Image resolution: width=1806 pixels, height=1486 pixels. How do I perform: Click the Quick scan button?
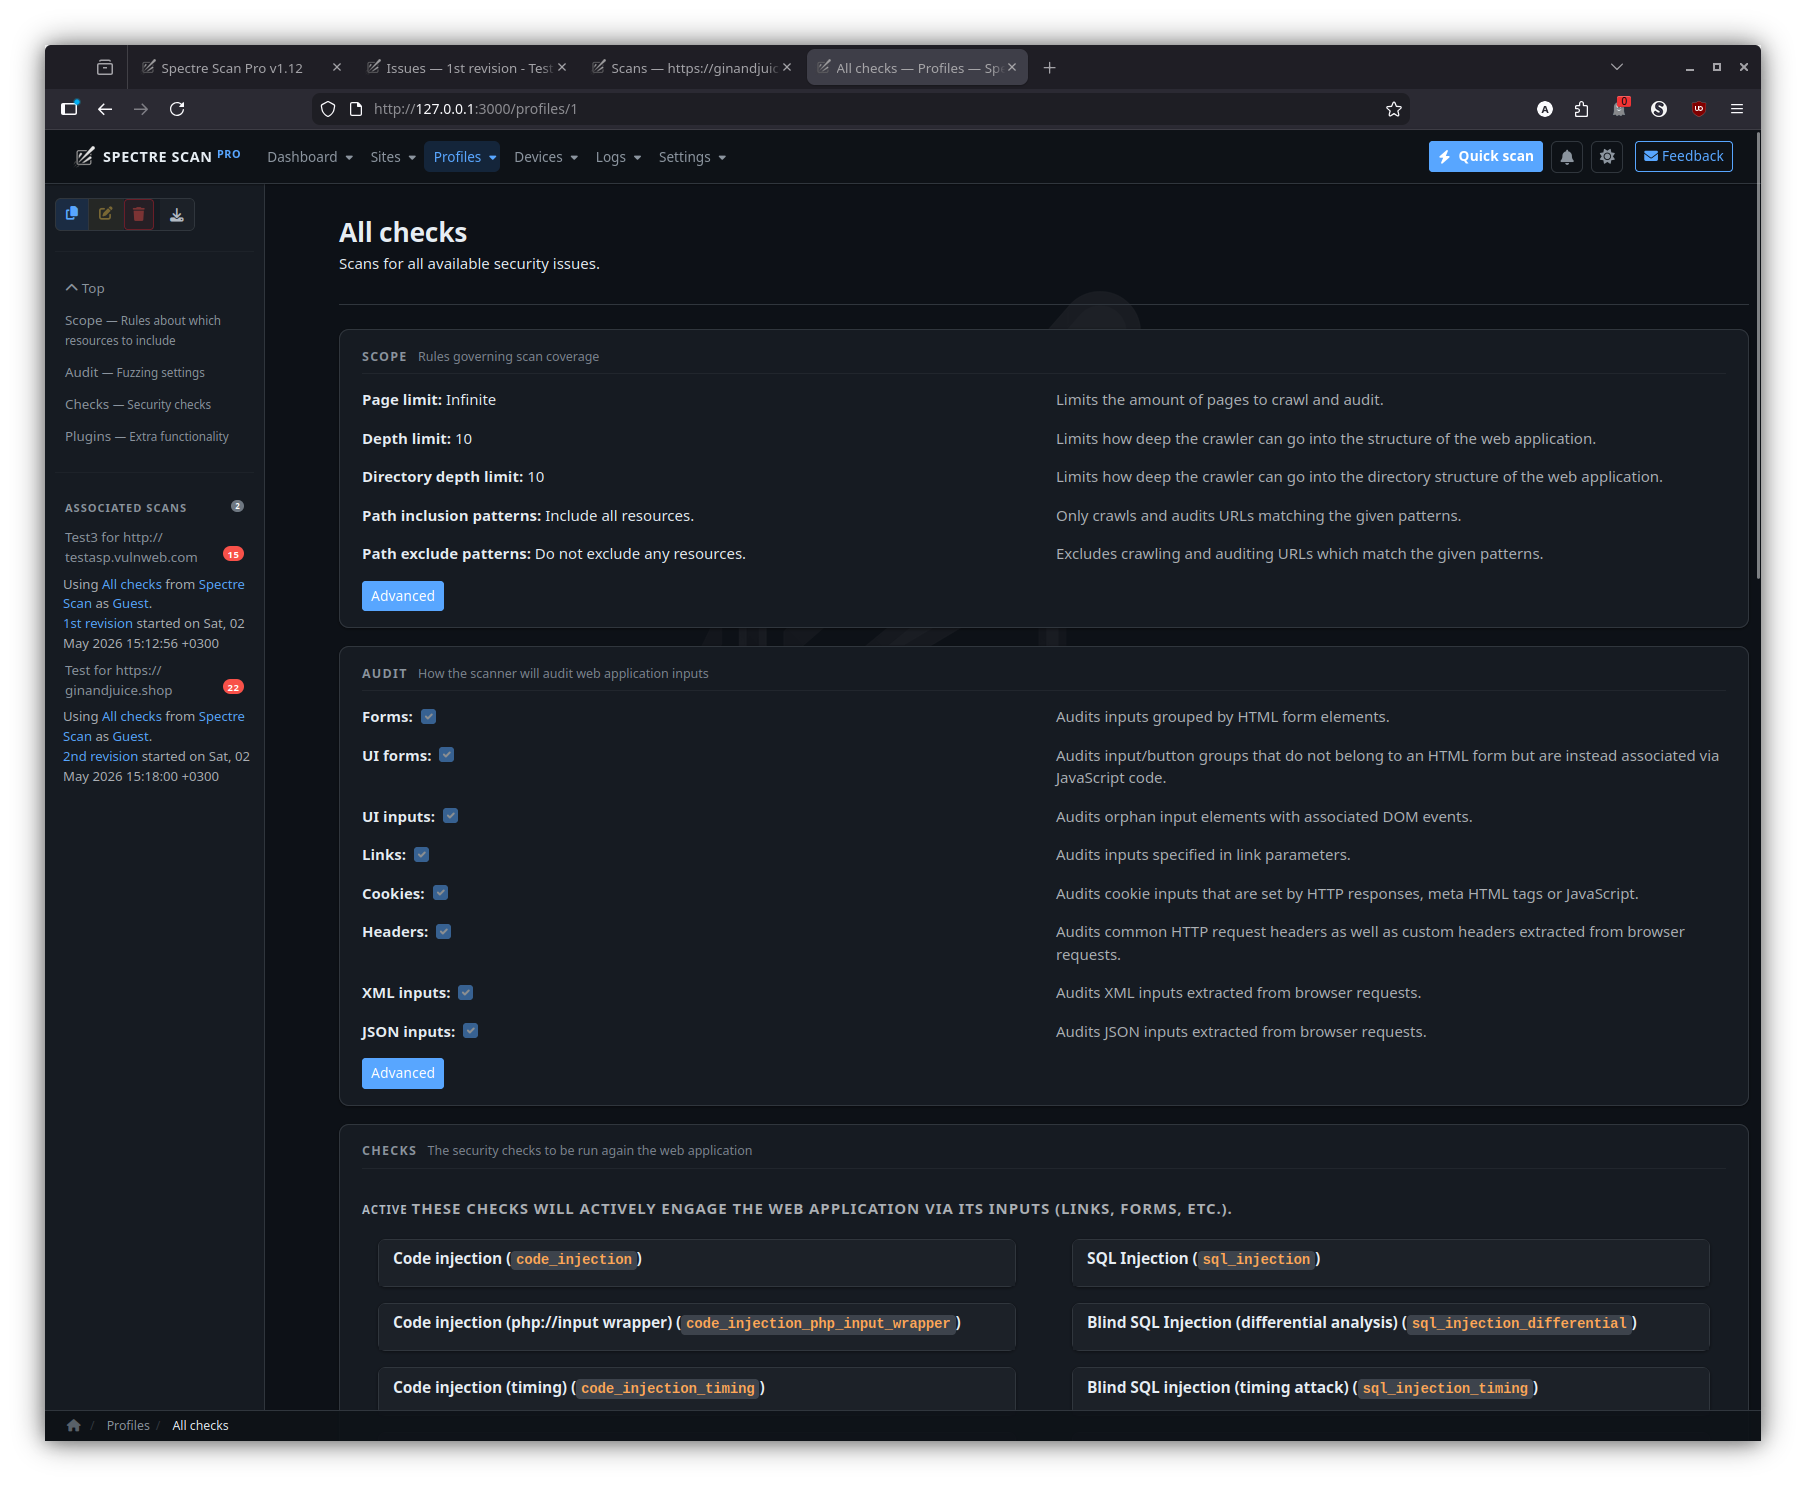(1486, 156)
